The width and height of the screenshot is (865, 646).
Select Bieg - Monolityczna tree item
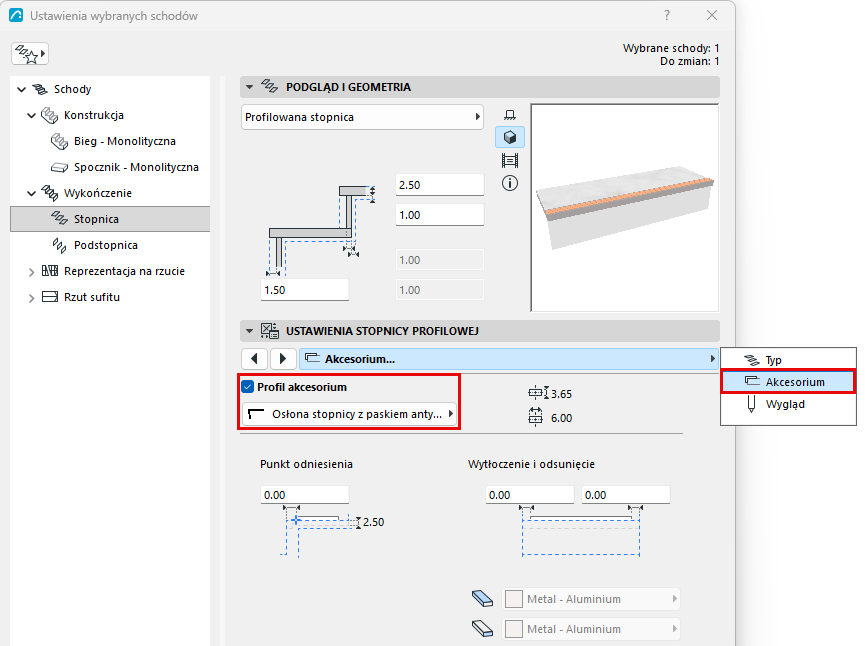[x=125, y=141]
